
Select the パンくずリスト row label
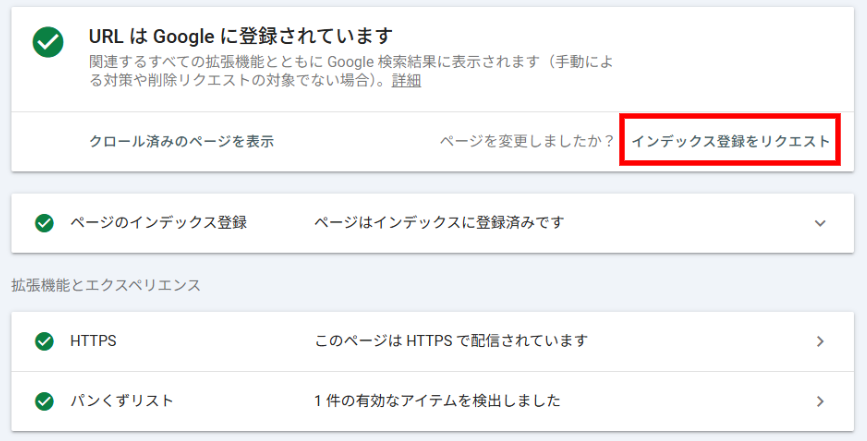pyautogui.click(x=121, y=401)
